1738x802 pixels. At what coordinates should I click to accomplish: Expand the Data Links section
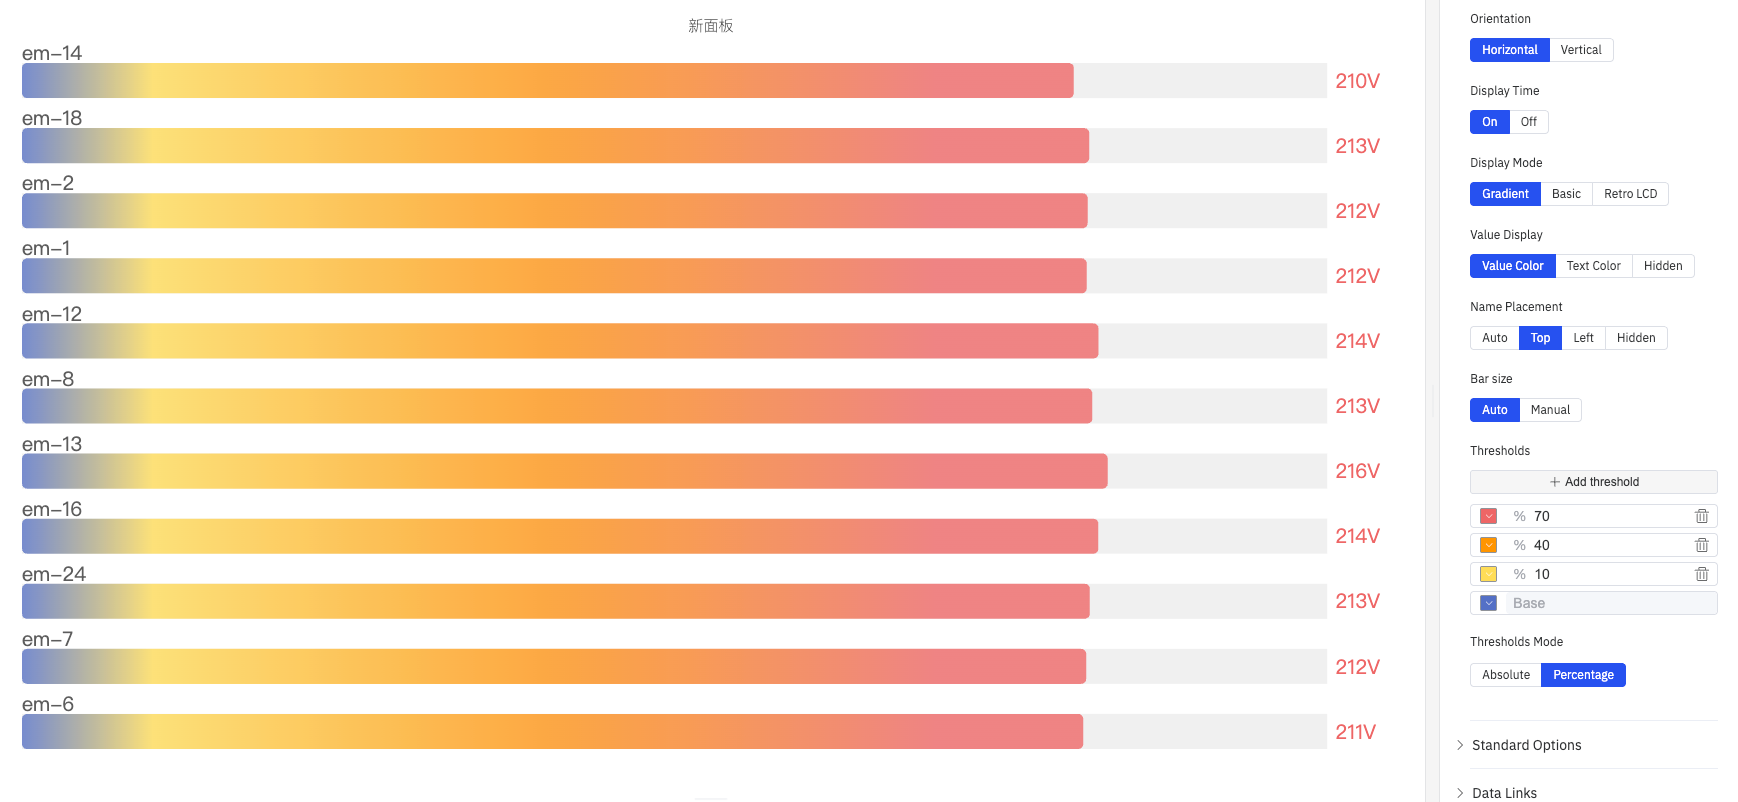[1504, 793]
